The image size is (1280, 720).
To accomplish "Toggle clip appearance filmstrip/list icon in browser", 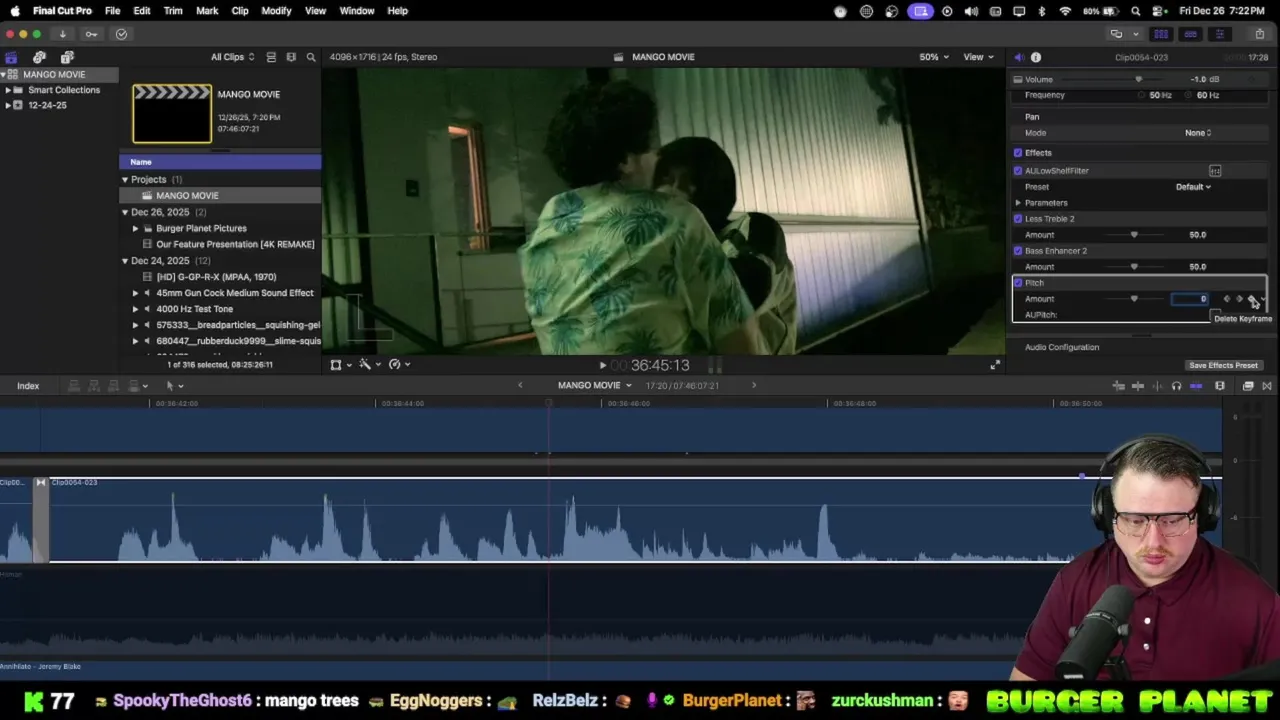I will coord(271,57).
